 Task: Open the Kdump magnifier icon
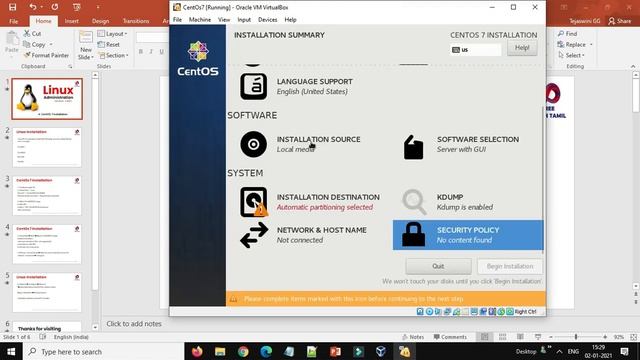pos(414,202)
